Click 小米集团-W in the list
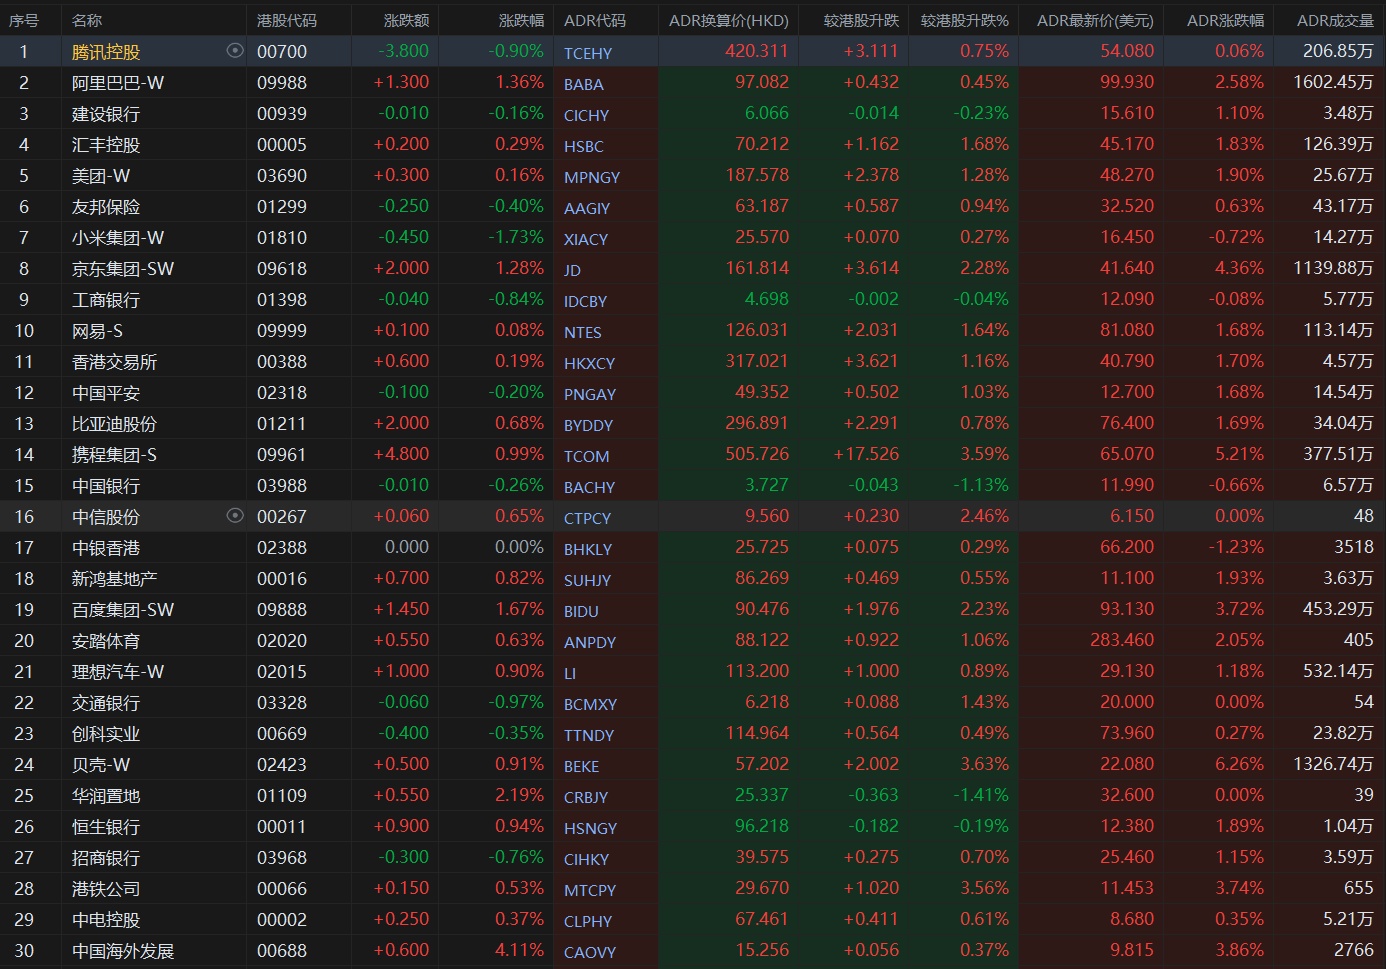 coord(118,238)
